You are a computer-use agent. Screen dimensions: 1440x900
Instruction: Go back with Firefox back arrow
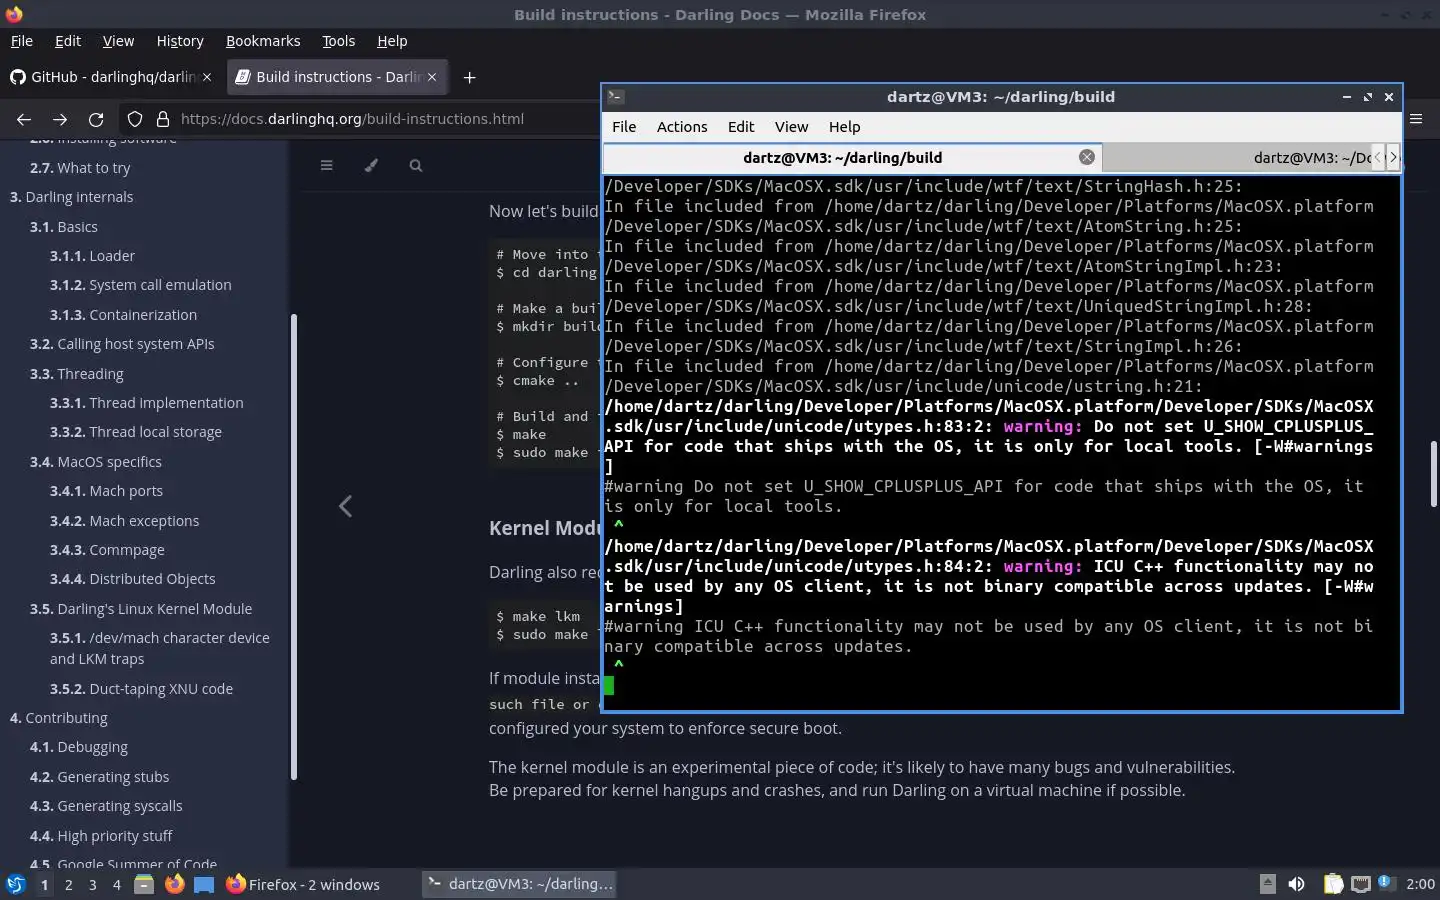(24, 119)
